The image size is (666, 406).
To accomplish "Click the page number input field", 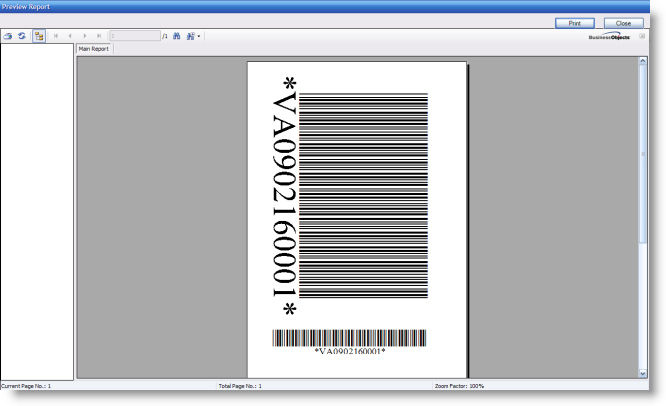I will pyautogui.click(x=135, y=36).
